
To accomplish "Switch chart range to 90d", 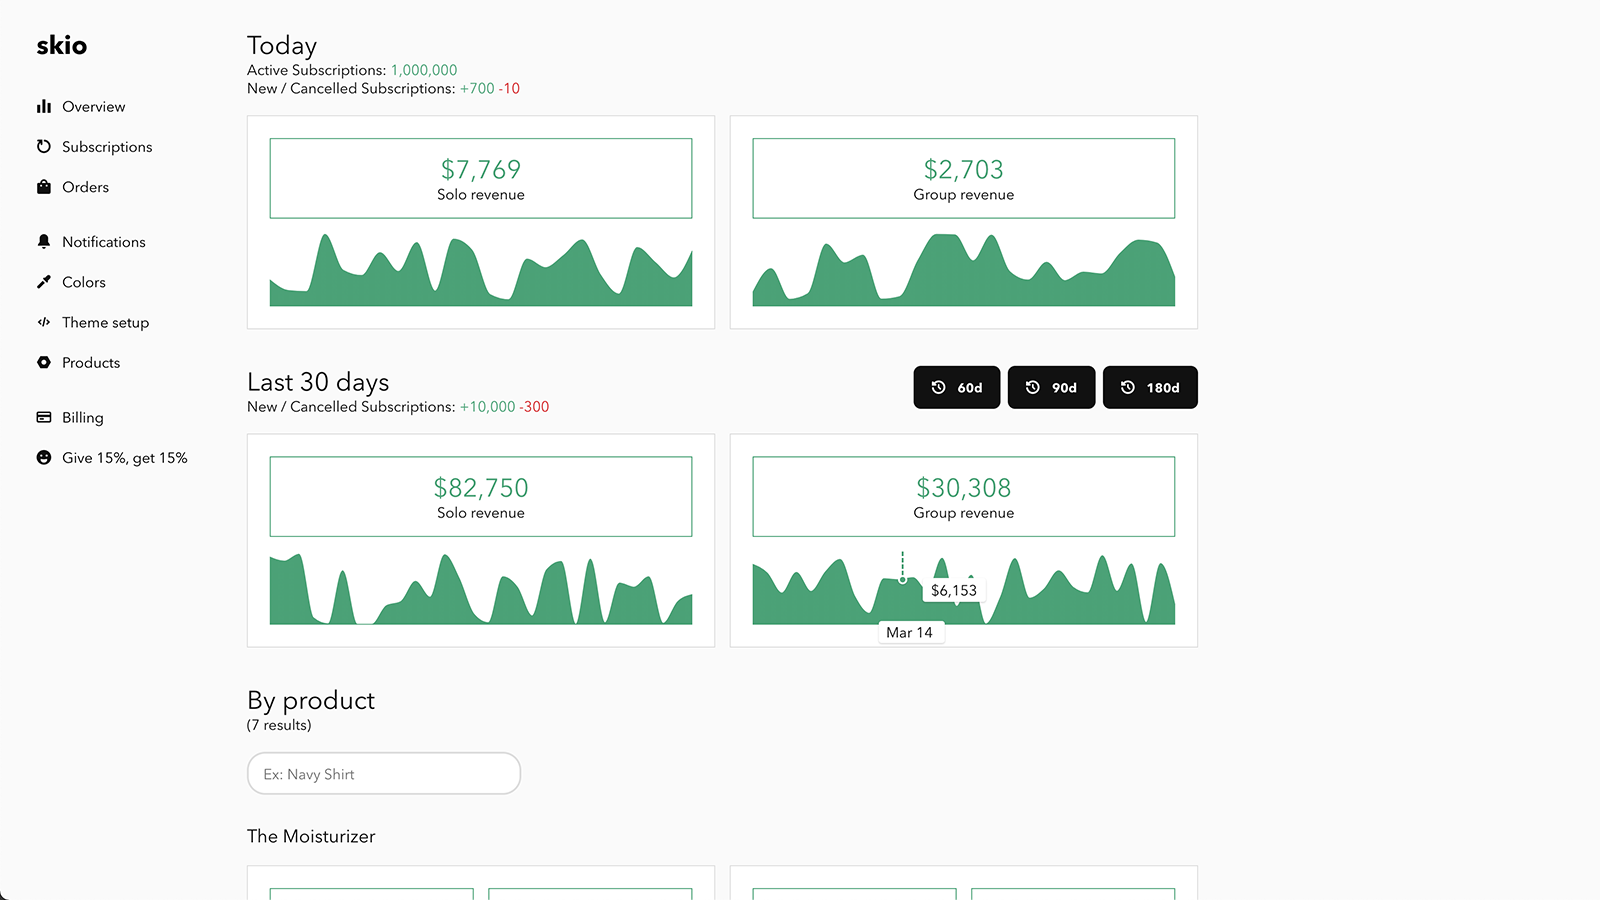I will point(1051,387).
